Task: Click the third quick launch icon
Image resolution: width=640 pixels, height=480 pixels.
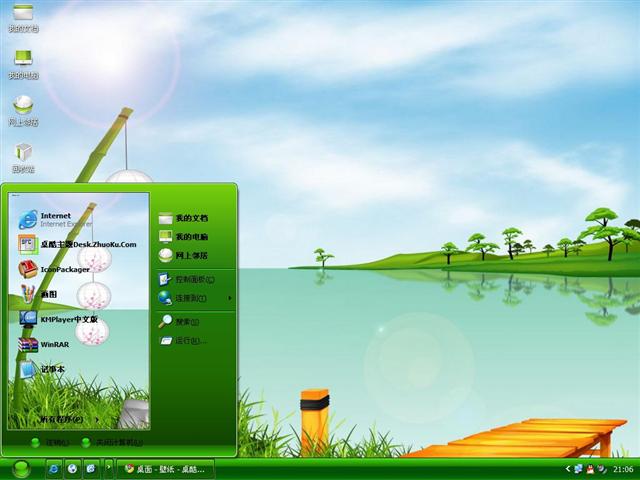Action: point(91,469)
